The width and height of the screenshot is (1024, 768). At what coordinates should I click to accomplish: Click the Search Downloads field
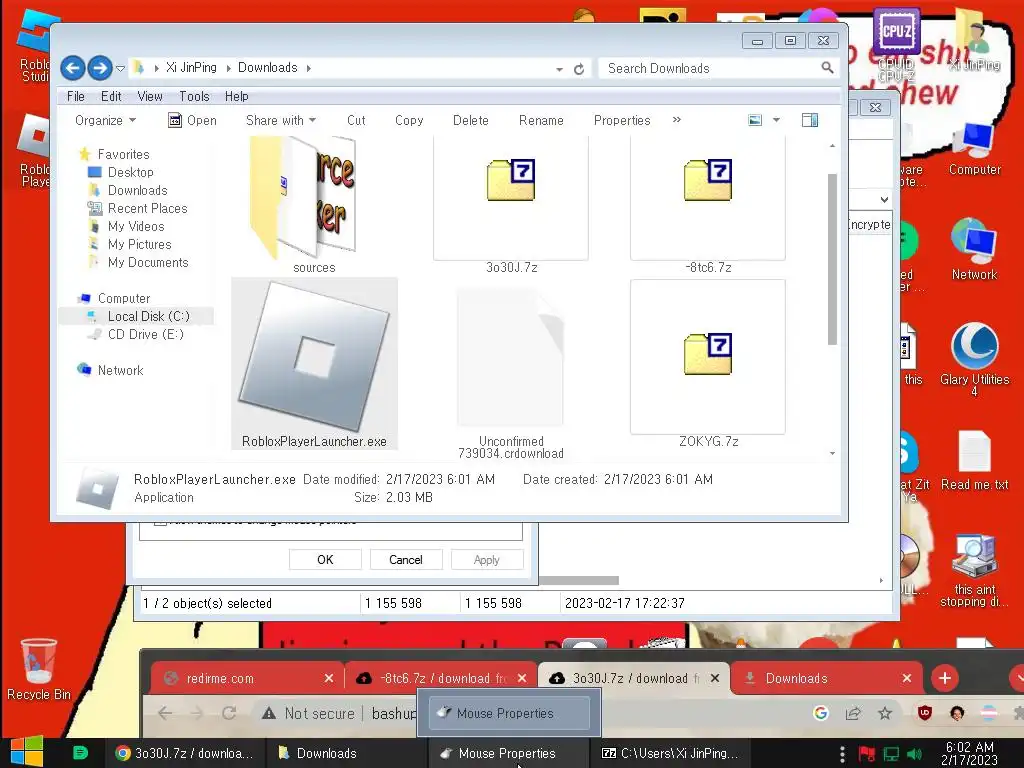pyautogui.click(x=717, y=68)
